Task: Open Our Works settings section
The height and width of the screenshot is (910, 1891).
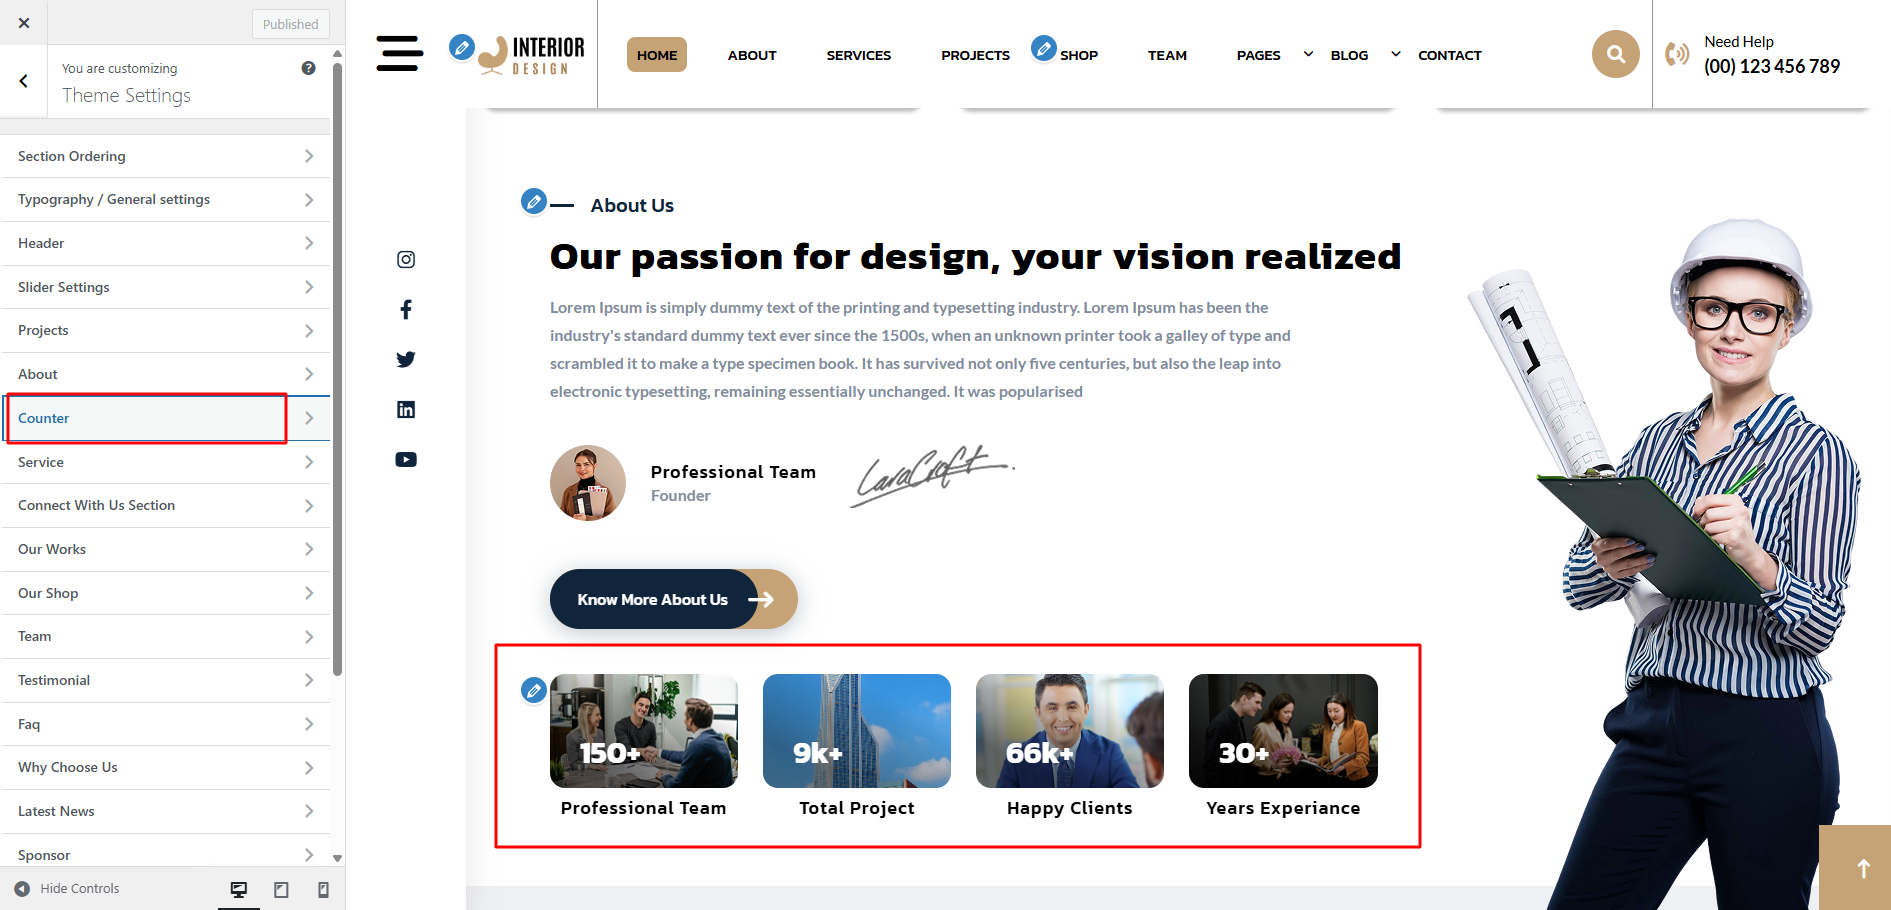Action: pos(165,549)
